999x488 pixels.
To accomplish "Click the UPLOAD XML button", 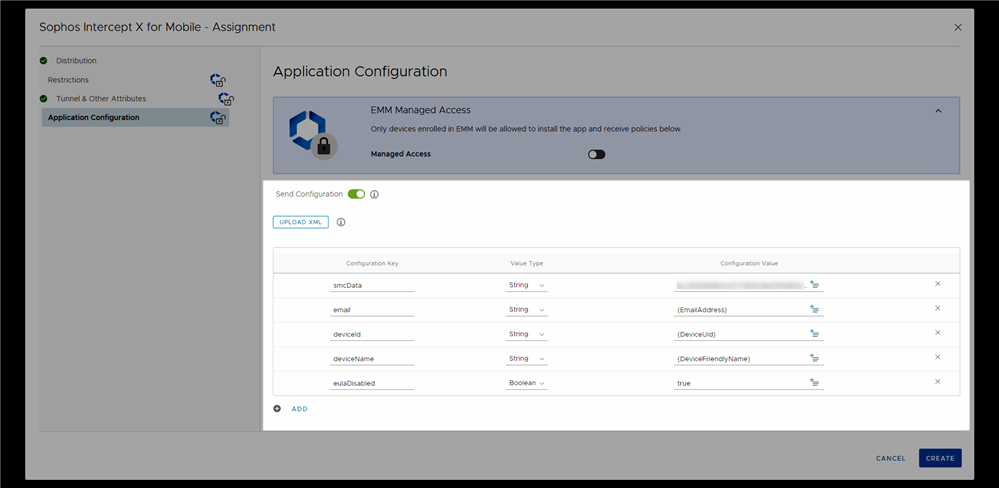I will coord(301,222).
